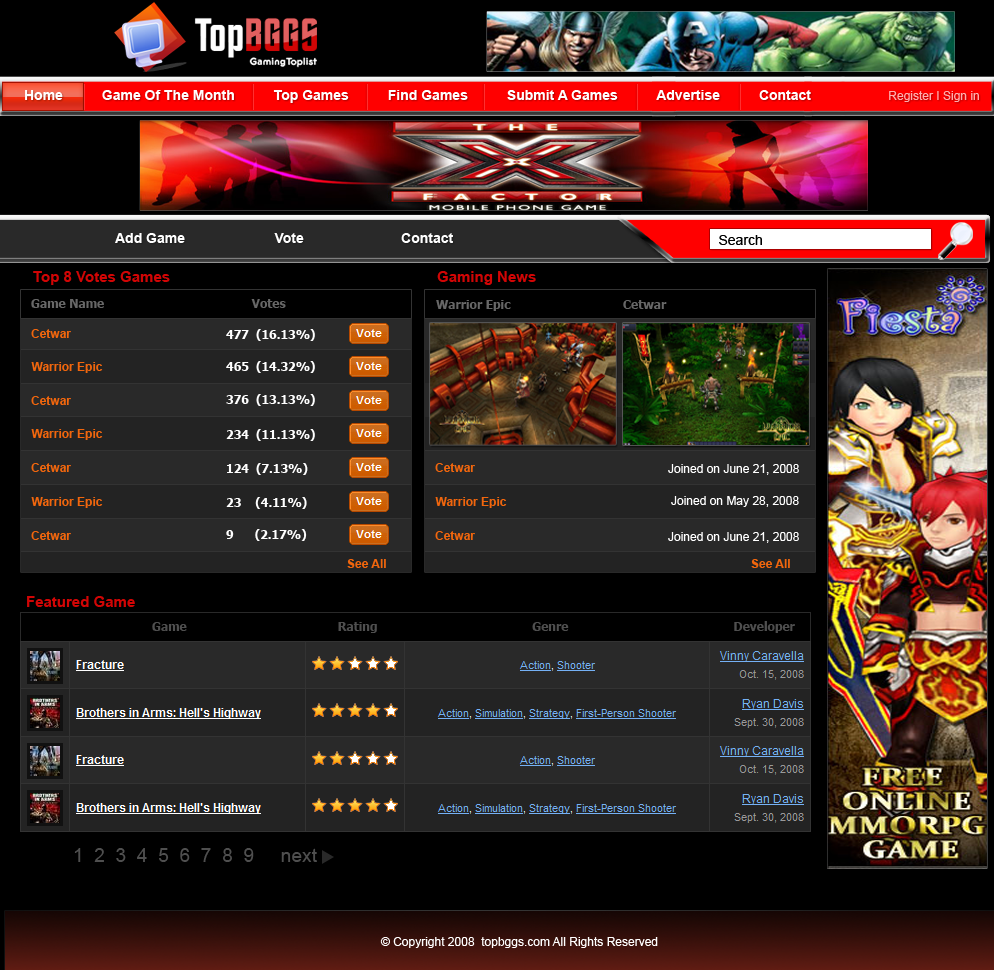Viewport: 994px width, 970px height.
Task: Open Warrior Epic link with 11.13% share
Action: pos(67,434)
